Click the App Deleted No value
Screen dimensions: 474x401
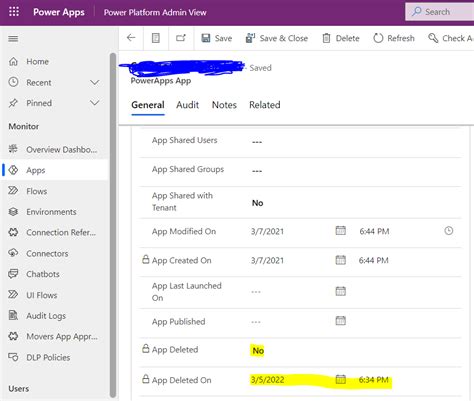pos(258,351)
